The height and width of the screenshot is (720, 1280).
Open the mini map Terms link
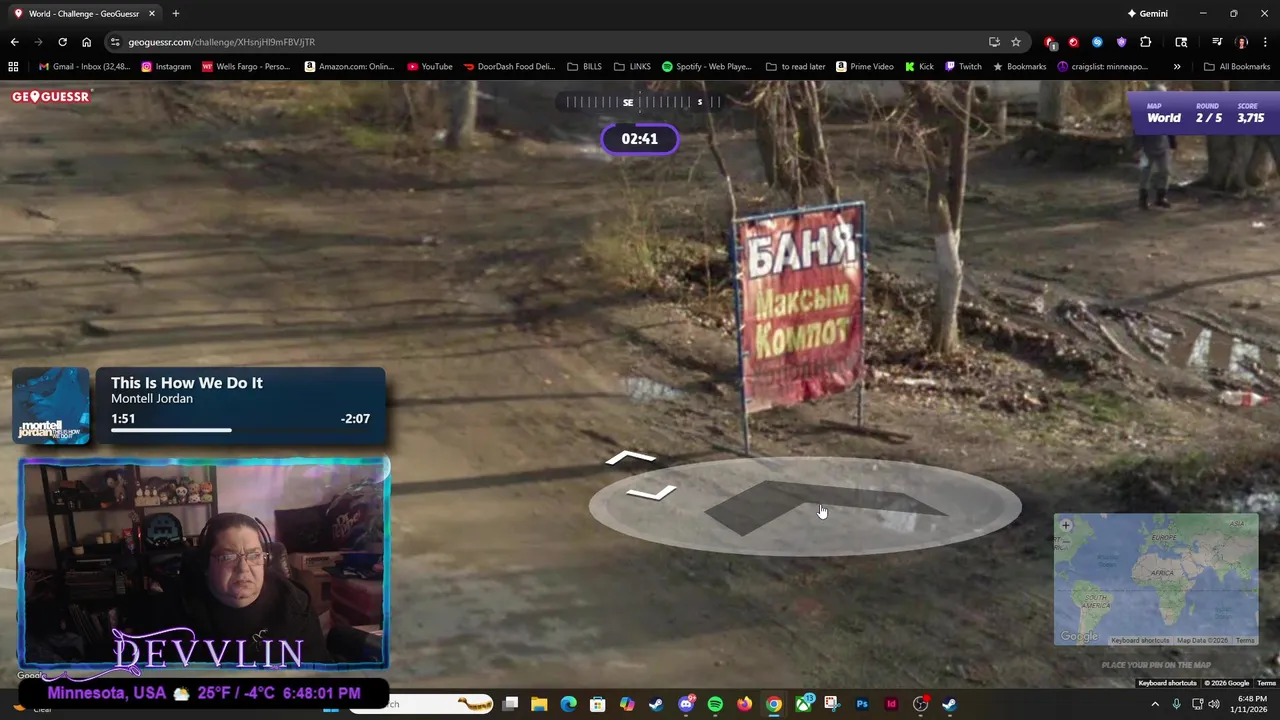point(1245,640)
